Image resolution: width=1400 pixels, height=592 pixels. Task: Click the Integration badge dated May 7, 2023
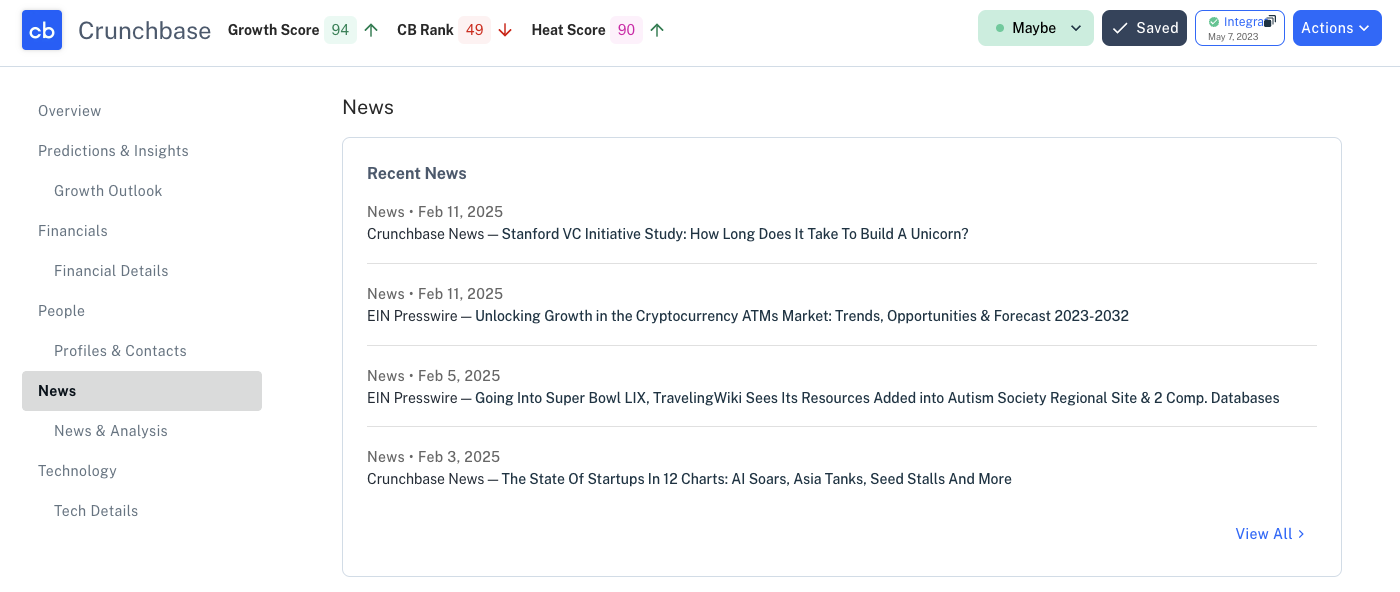(1240, 28)
